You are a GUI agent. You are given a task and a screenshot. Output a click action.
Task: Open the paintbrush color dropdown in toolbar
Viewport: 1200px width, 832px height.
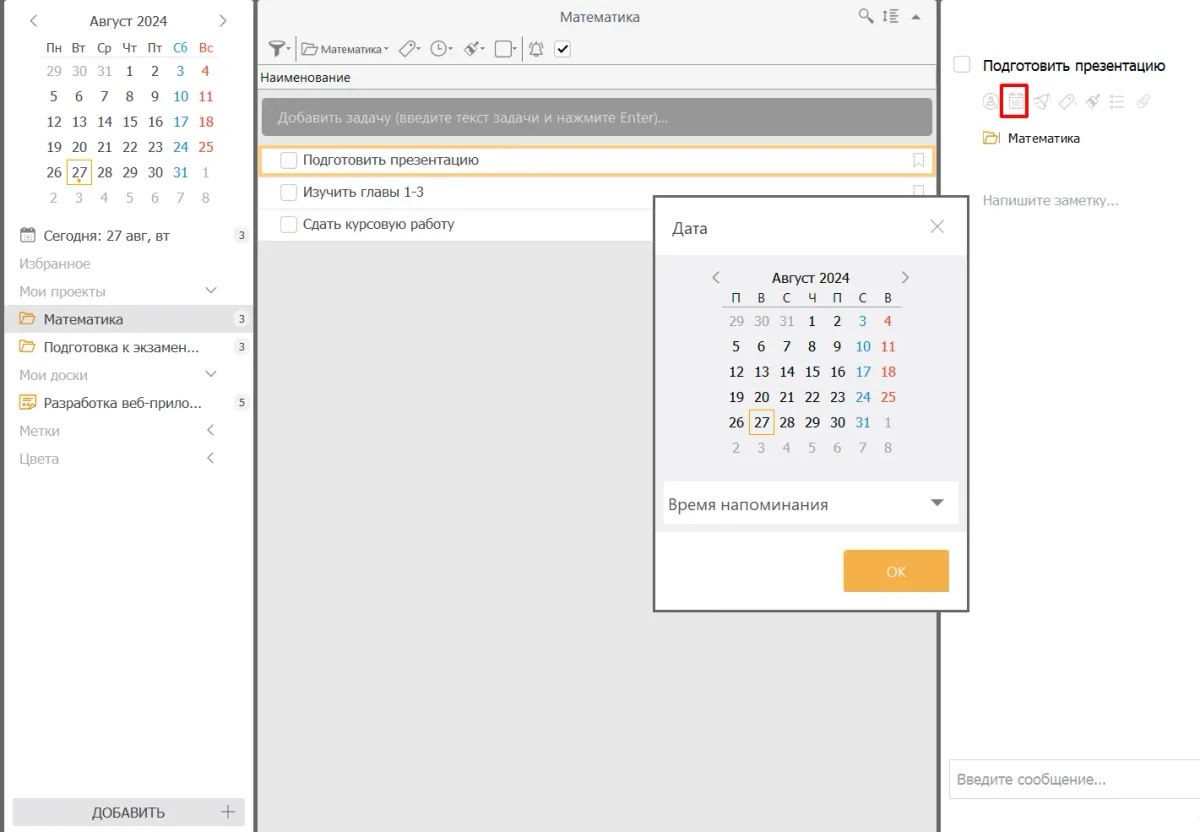pyautogui.click(x=475, y=48)
